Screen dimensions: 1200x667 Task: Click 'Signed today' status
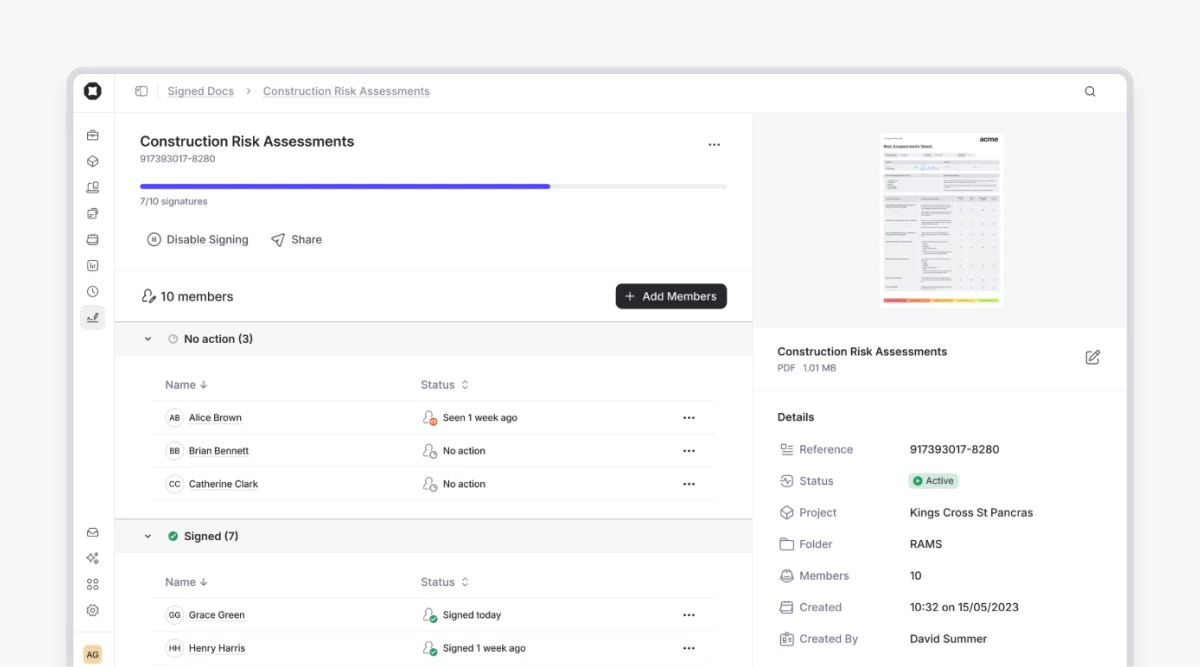[x=472, y=615]
